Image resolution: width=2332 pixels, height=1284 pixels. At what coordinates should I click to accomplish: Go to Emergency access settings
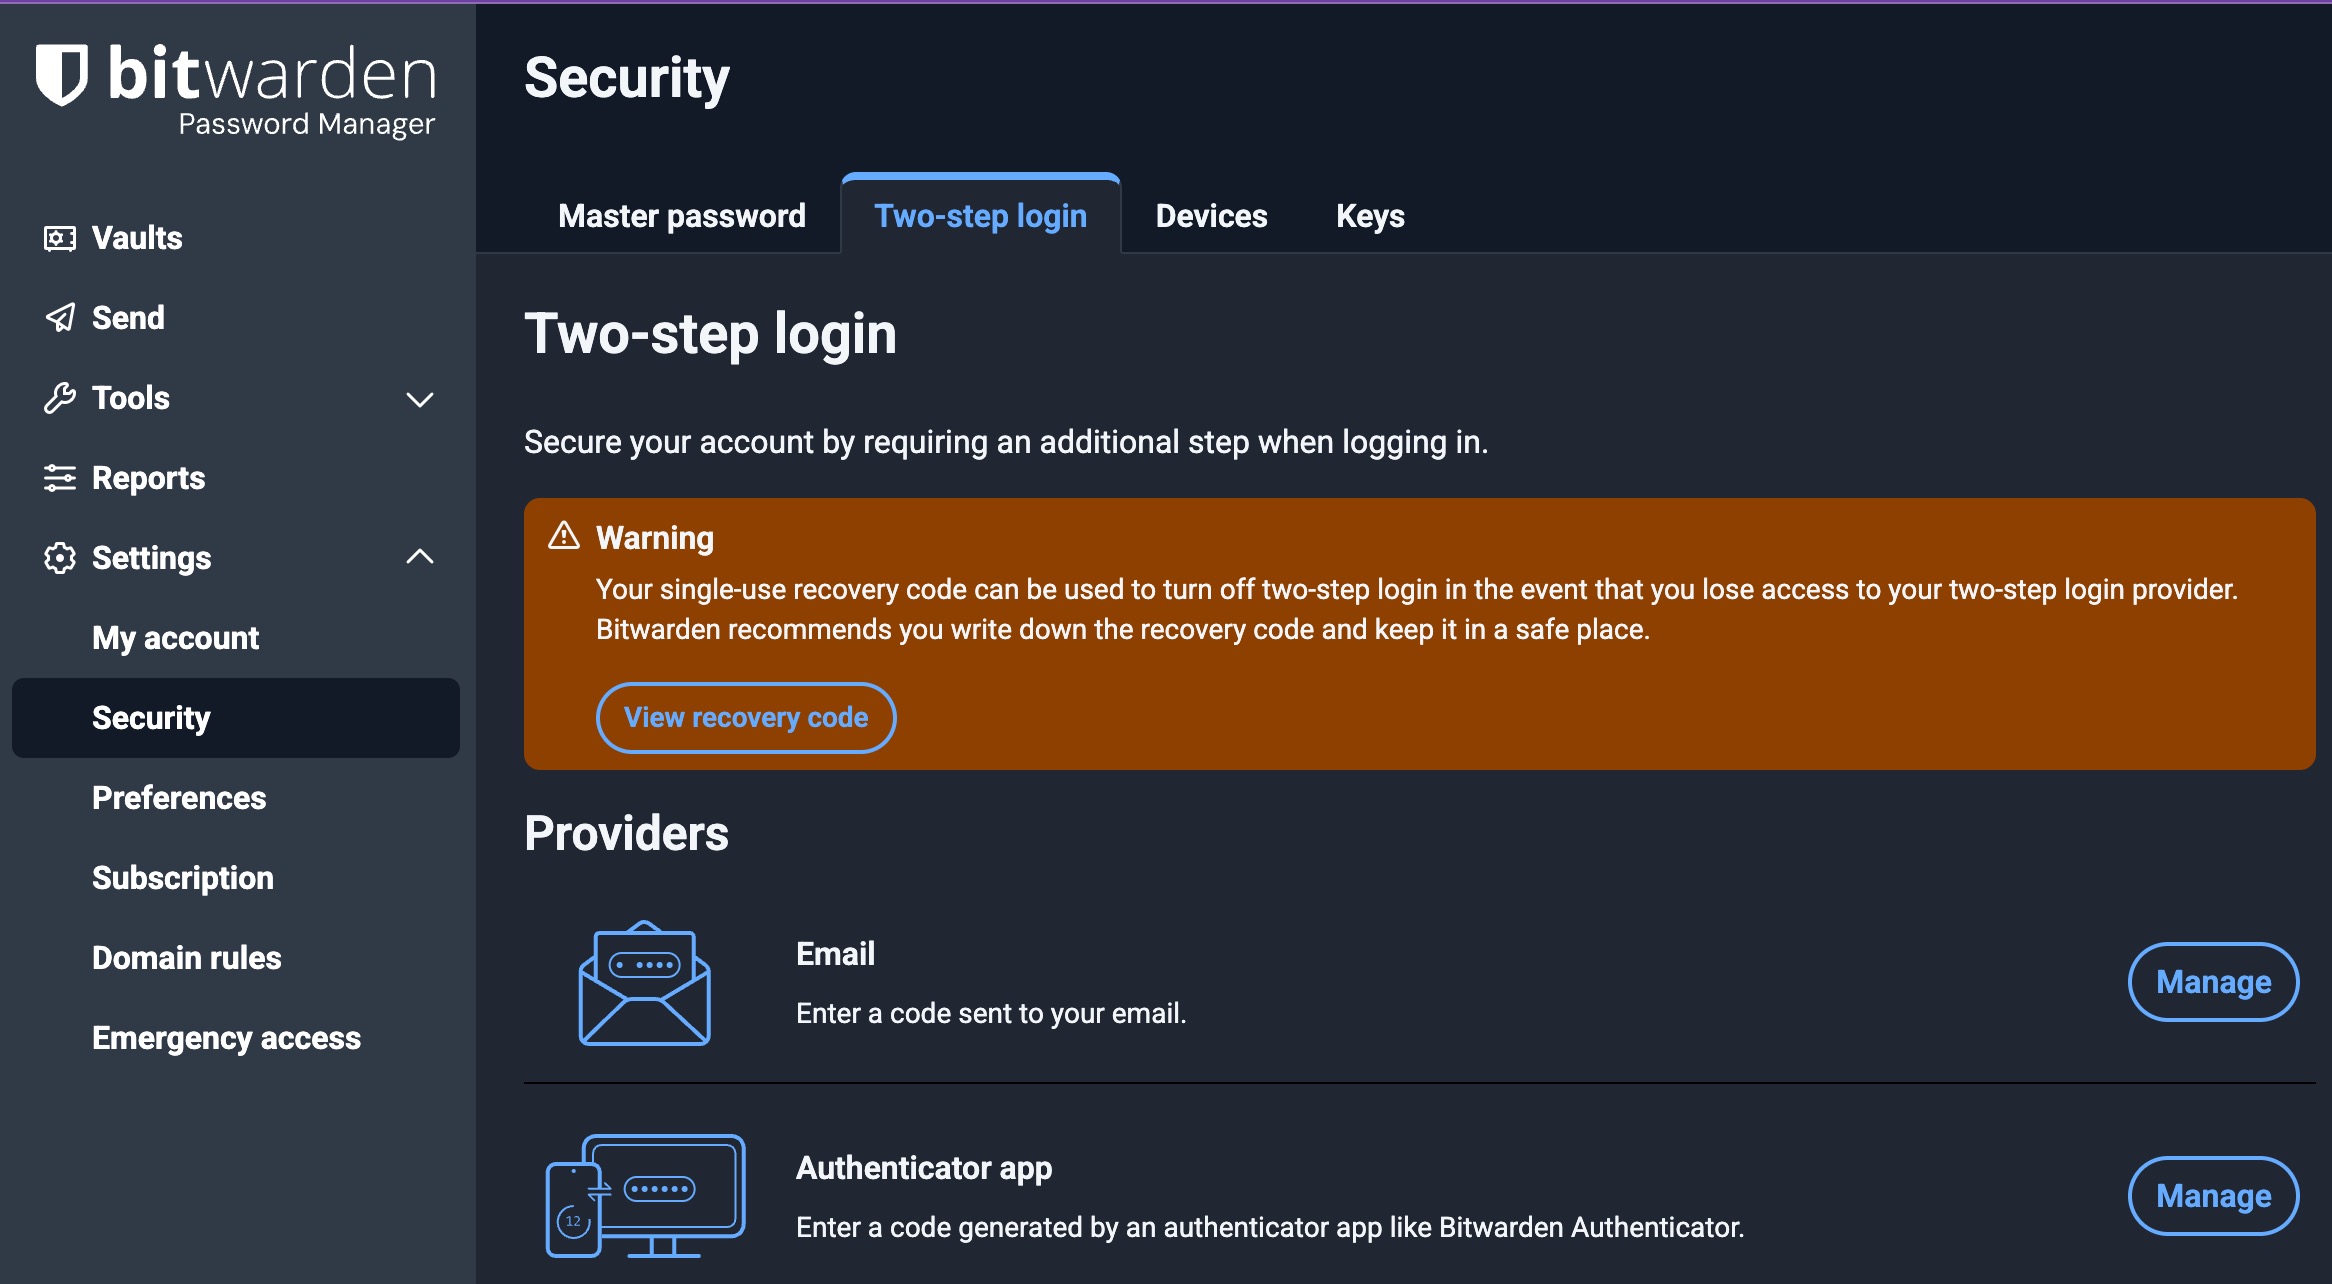[x=226, y=1038]
